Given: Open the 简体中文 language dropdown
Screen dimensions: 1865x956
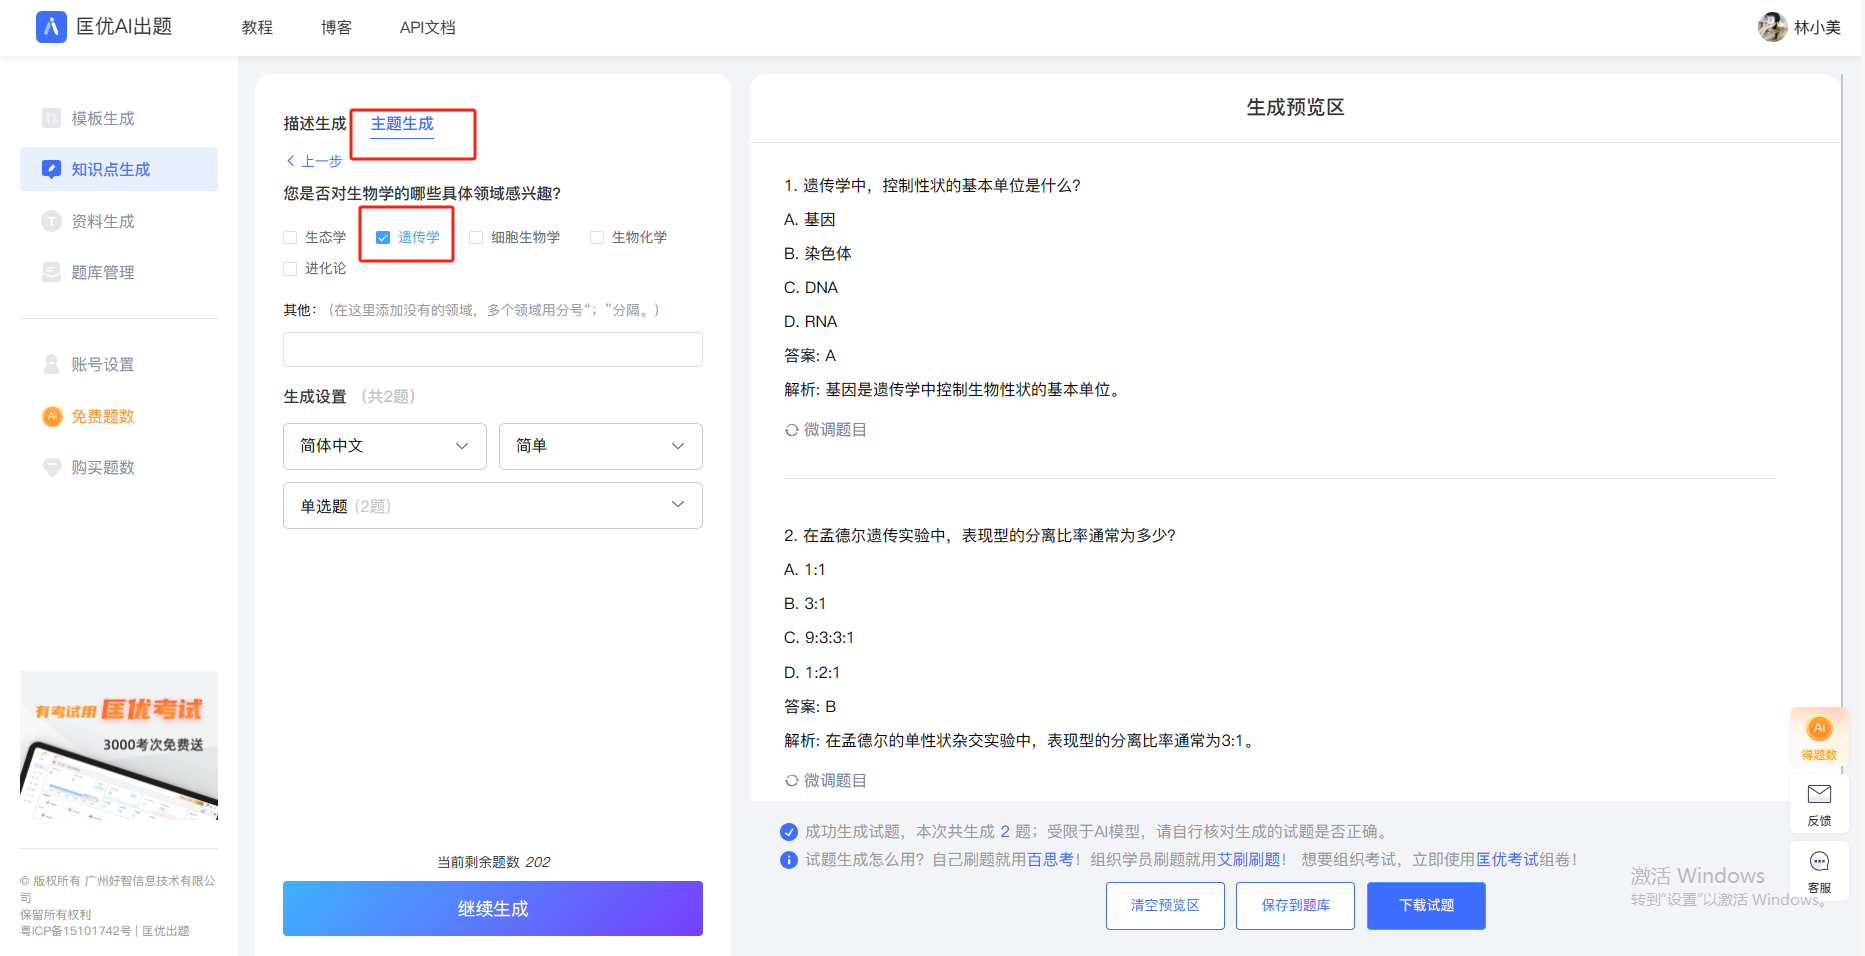Looking at the screenshot, I should click(x=385, y=446).
